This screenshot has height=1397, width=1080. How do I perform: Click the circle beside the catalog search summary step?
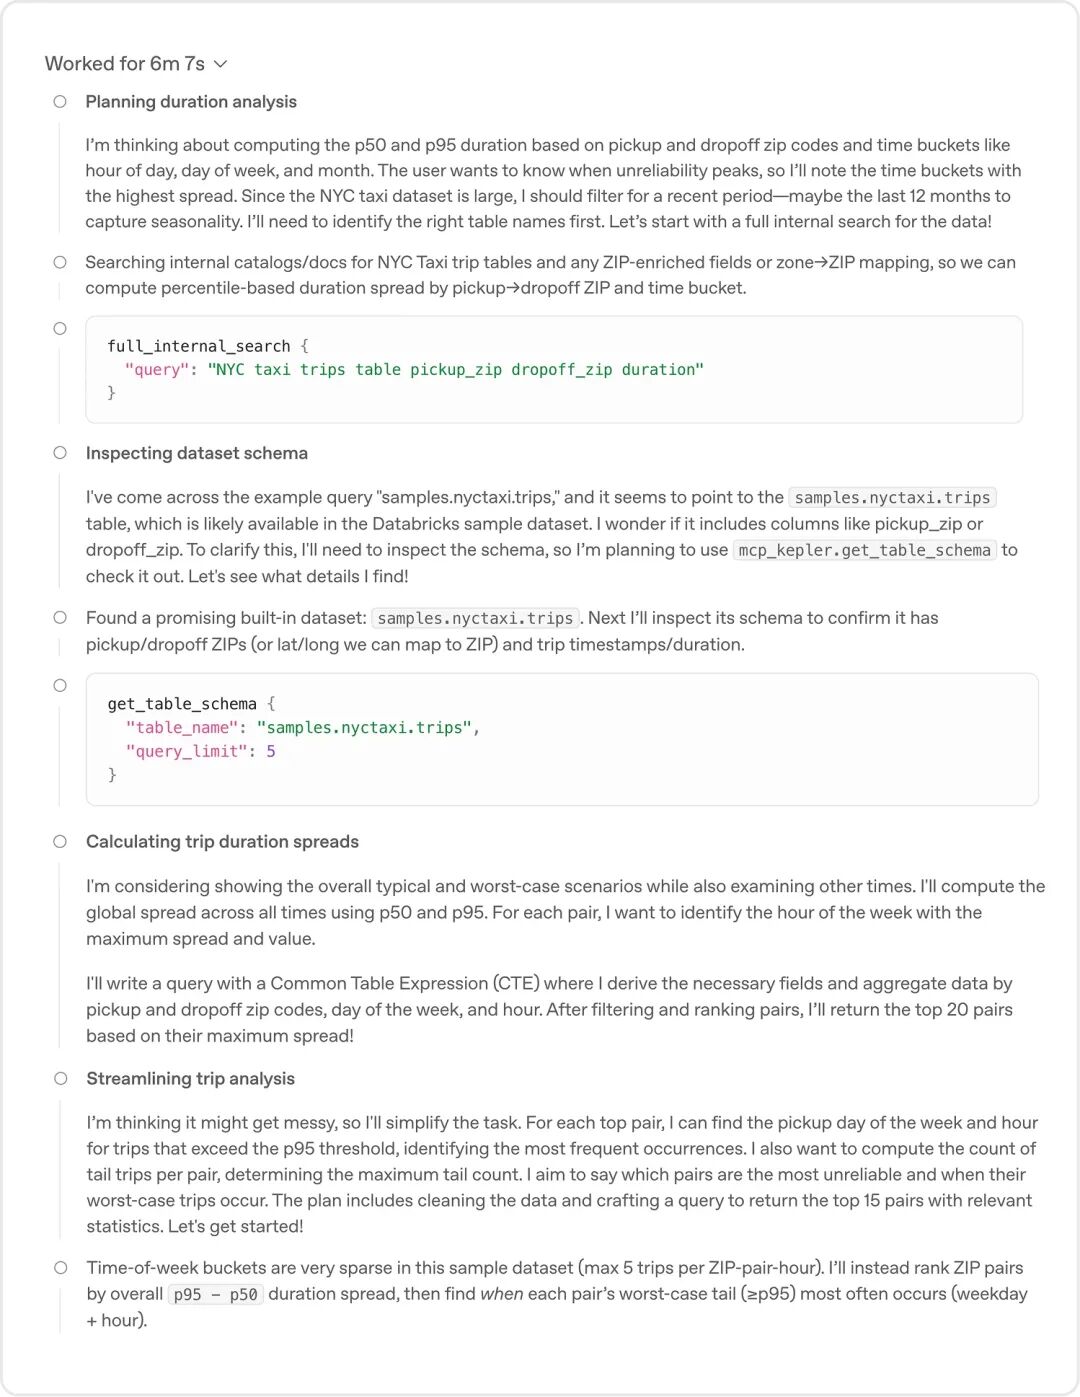click(x=60, y=262)
